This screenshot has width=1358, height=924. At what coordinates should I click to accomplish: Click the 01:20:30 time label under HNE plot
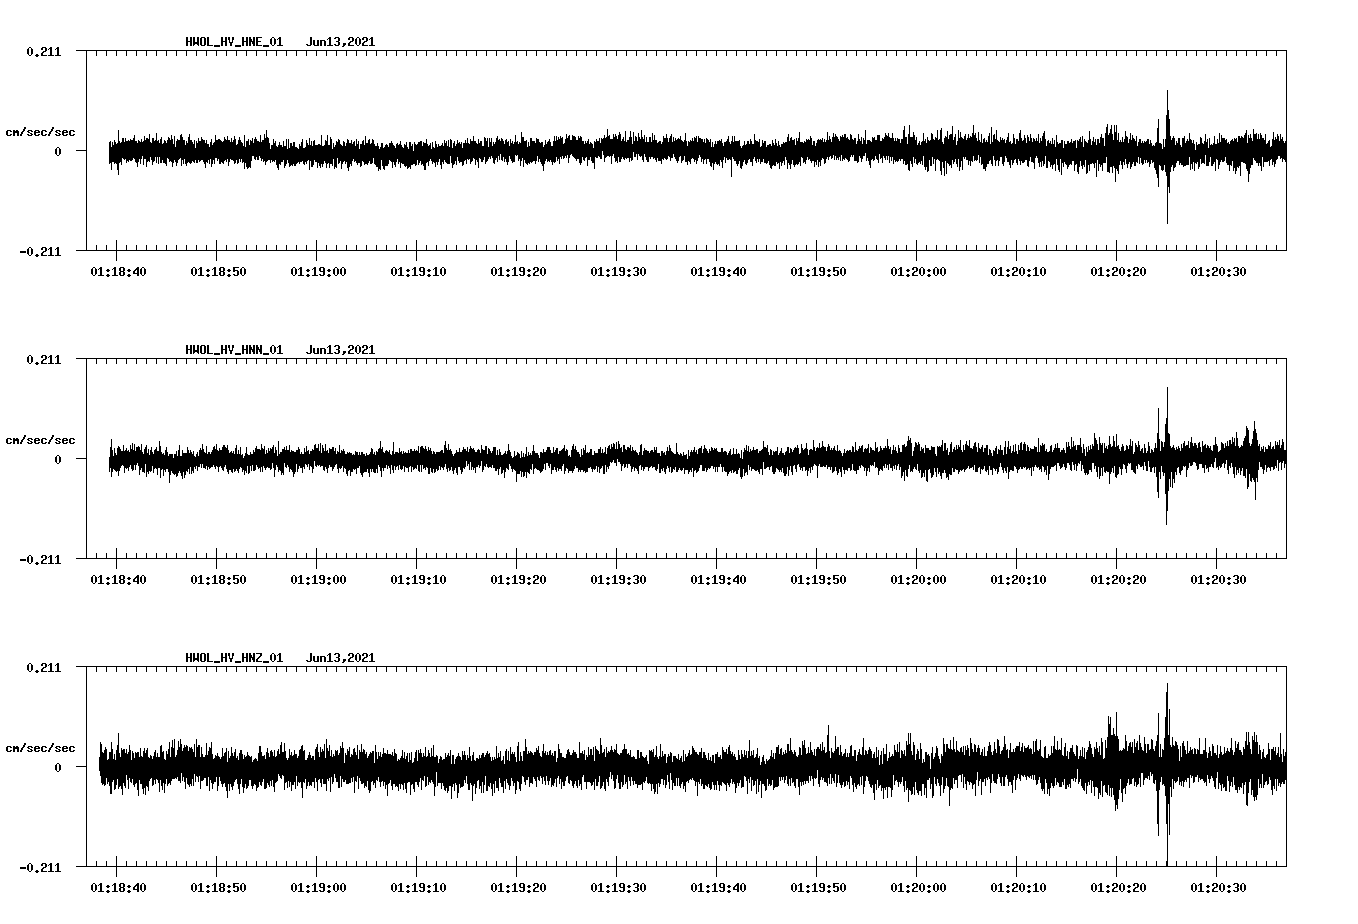1218,272
